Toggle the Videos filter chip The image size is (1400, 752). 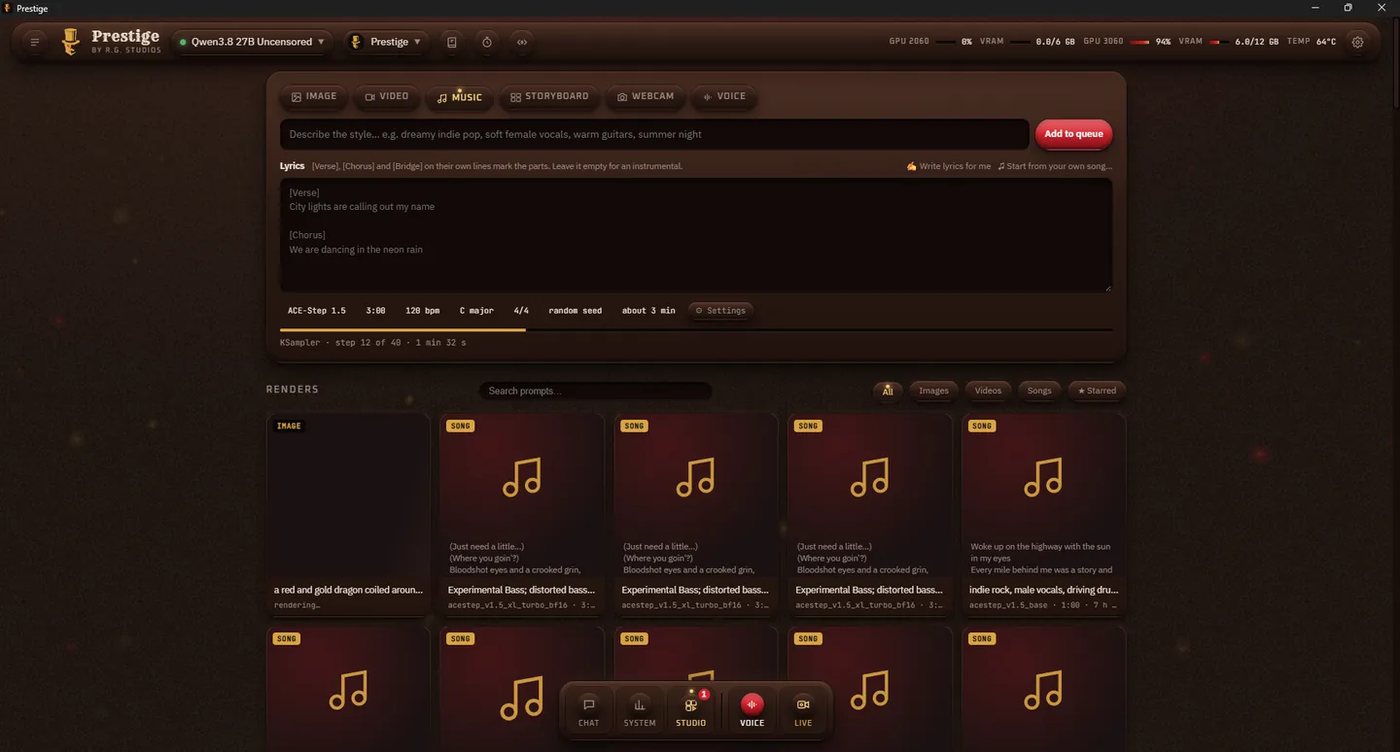click(988, 391)
